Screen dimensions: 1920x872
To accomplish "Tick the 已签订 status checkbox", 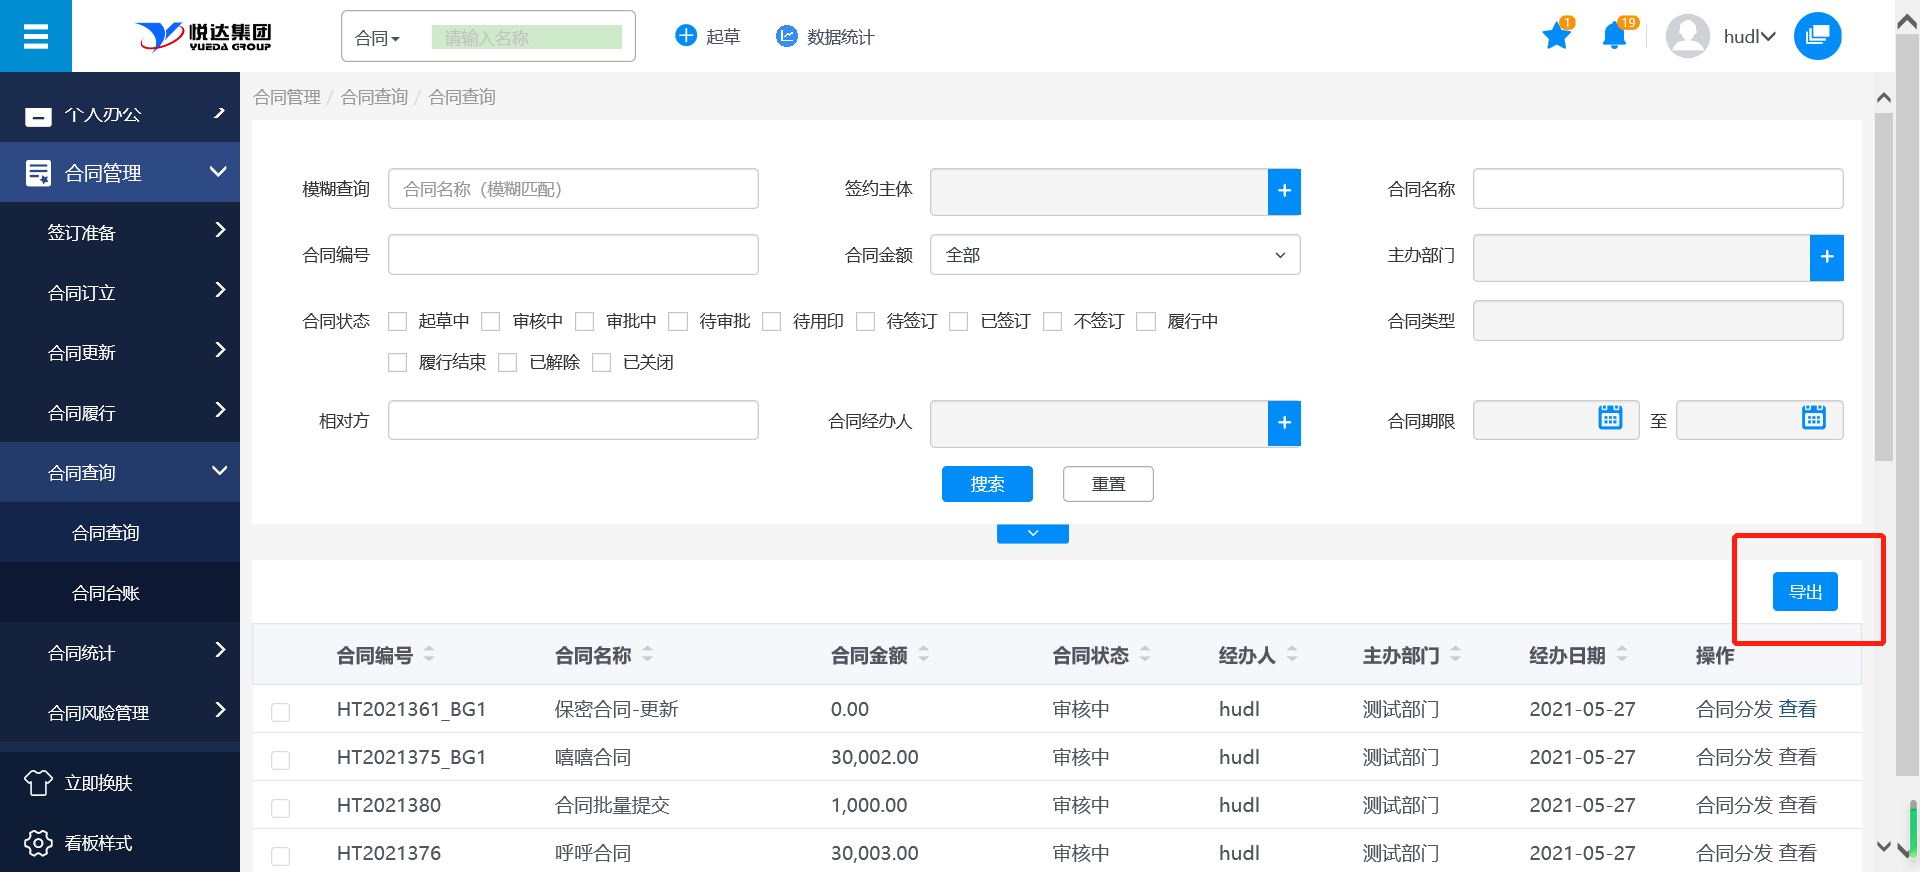I will 959,322.
